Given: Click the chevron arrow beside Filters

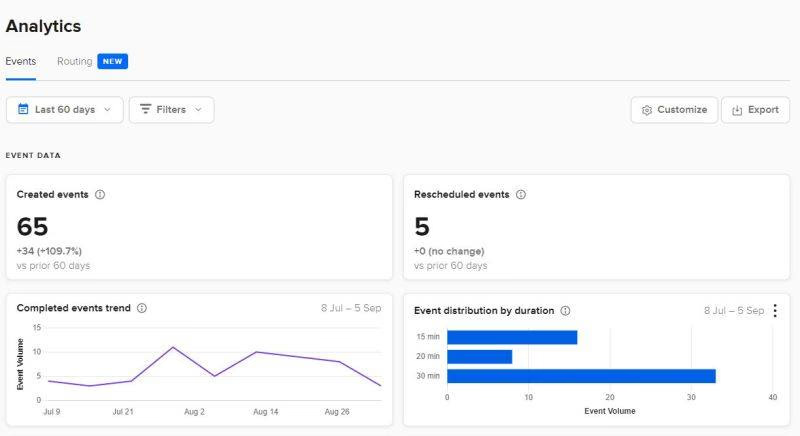Looking at the screenshot, I should 198,110.
